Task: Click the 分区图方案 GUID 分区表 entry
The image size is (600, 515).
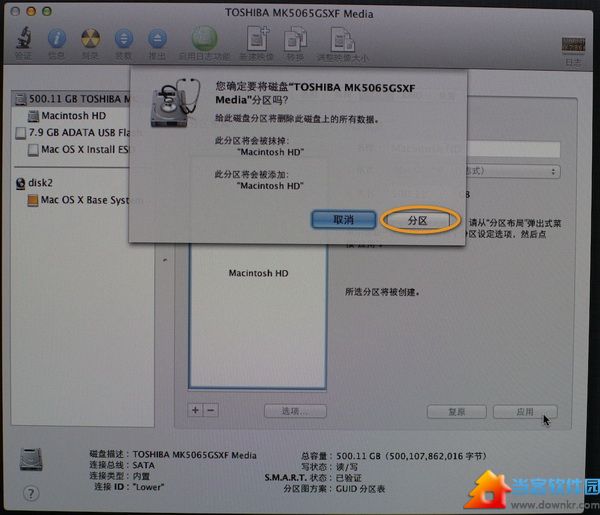Action: point(334,489)
